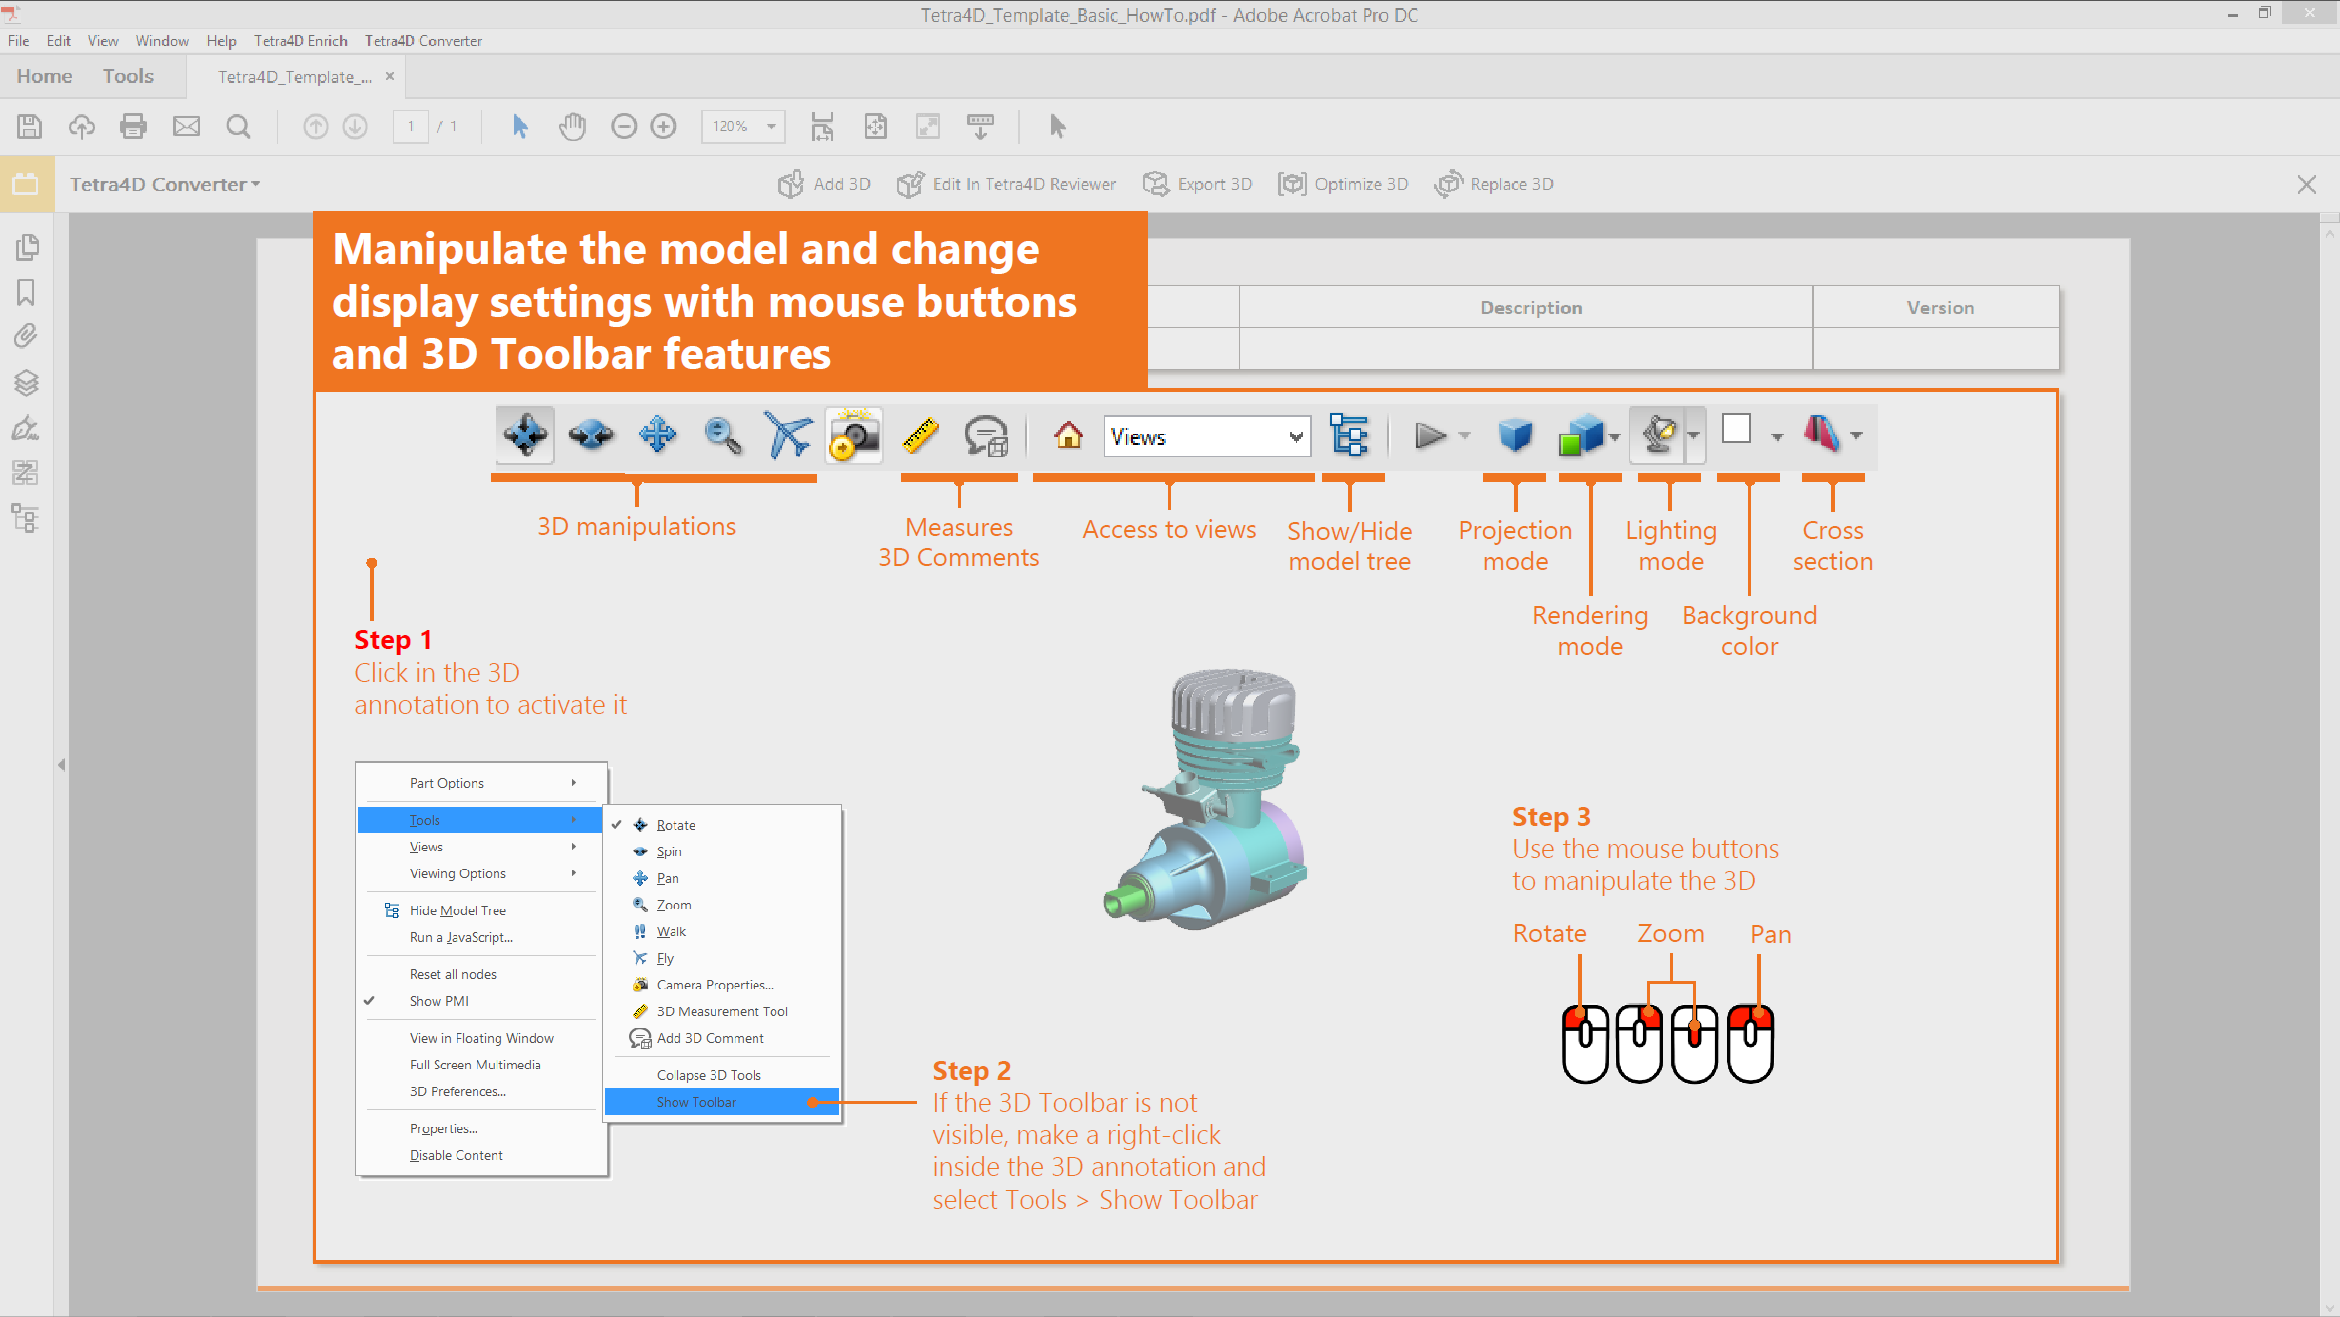Open the play animation dropdown arrow
This screenshot has width=2340, height=1317.
pyautogui.click(x=1465, y=436)
